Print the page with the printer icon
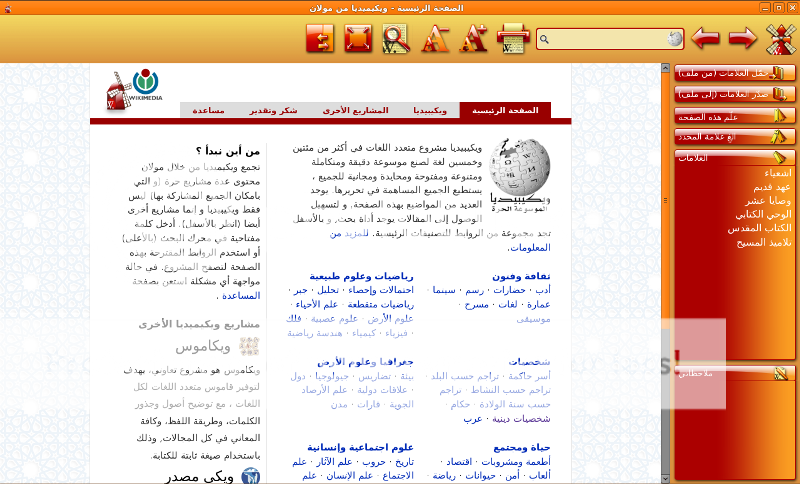This screenshot has width=800, height=484. point(513,39)
